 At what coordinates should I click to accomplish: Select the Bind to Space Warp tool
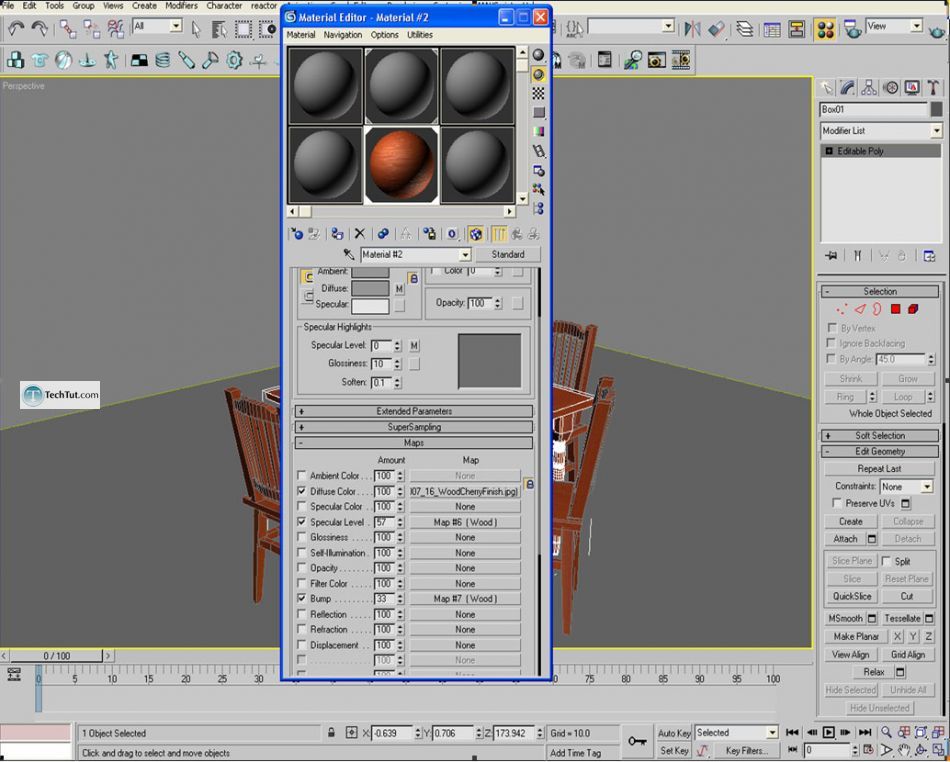[115, 28]
